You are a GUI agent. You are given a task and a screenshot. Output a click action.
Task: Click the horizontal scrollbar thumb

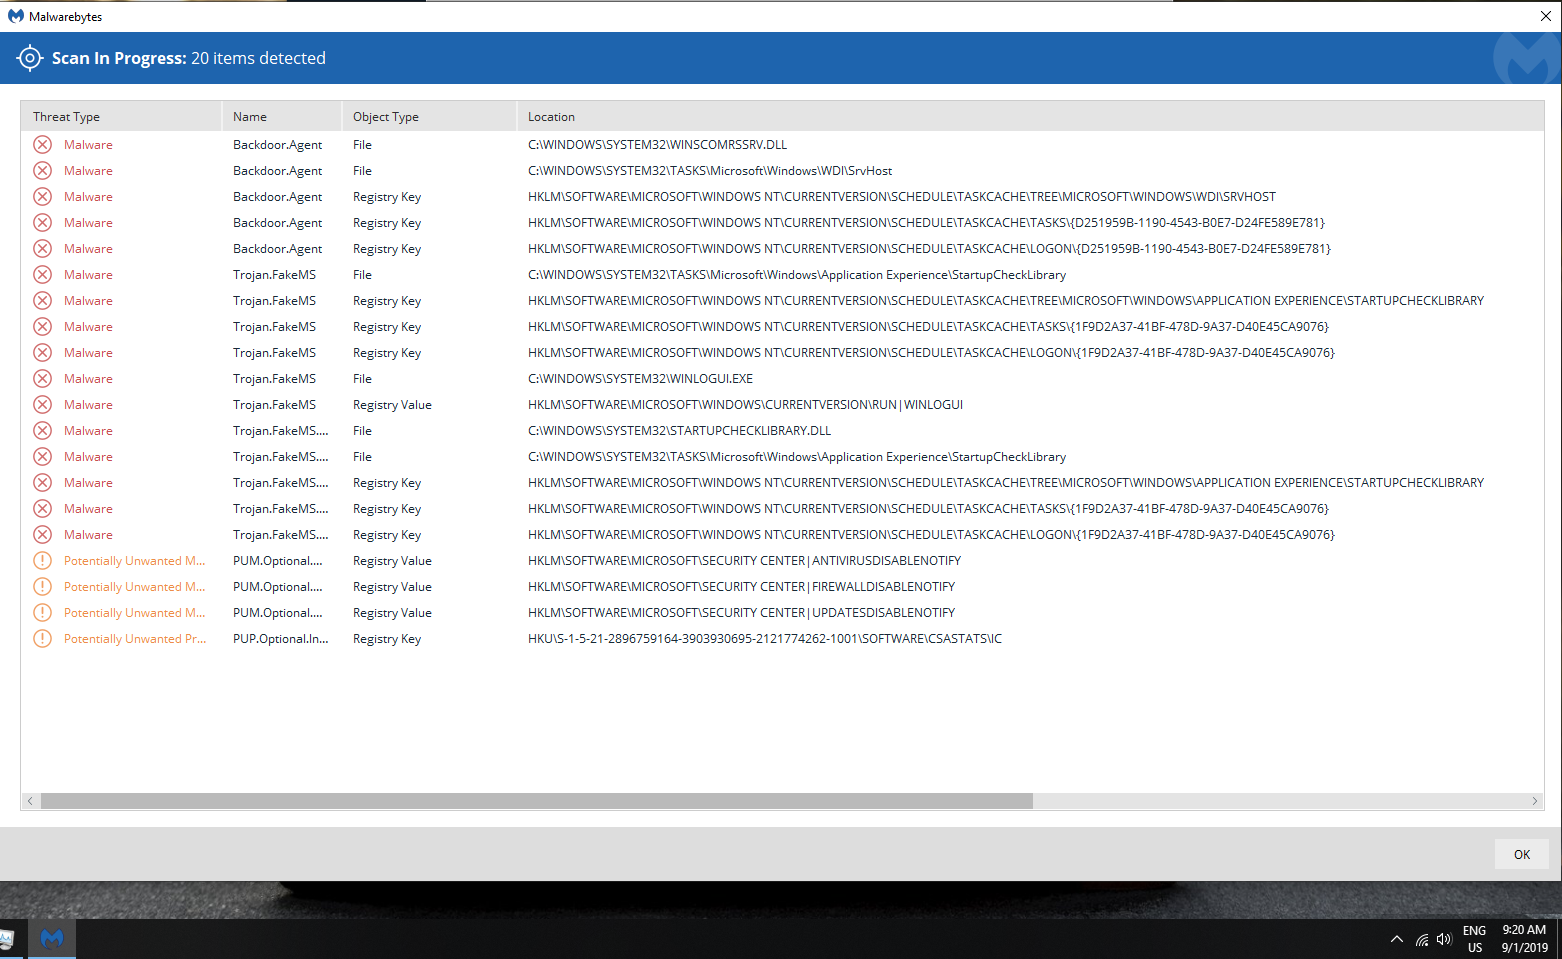click(x=537, y=801)
